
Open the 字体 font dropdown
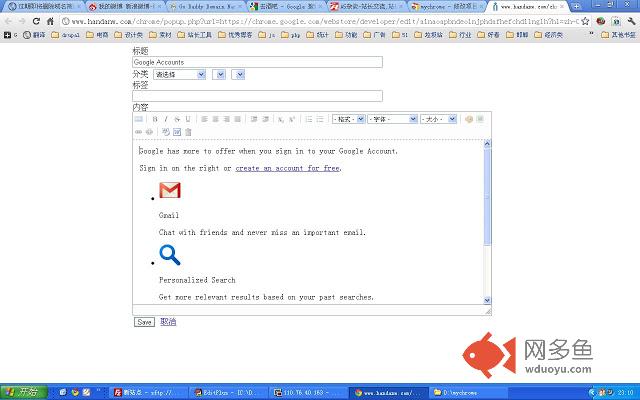[x=392, y=119]
